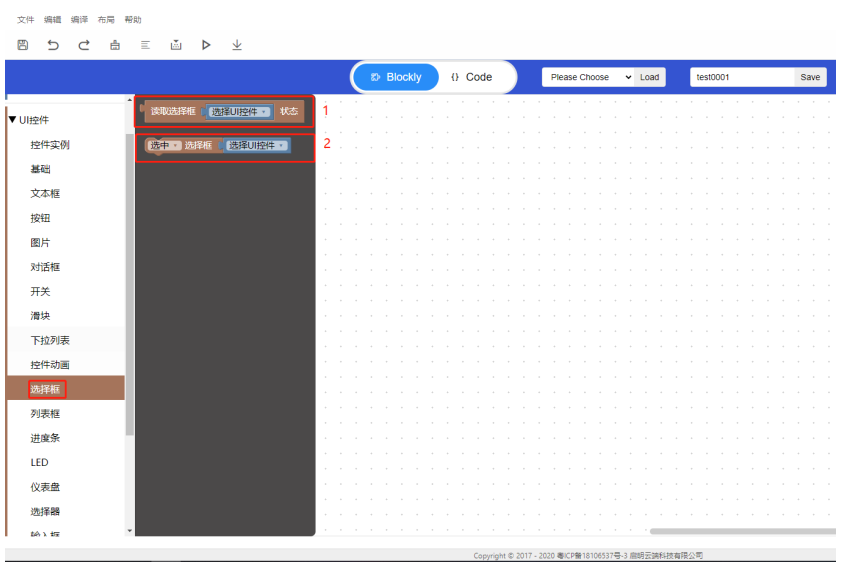866x571 pixels.
Task: Select the 按钮 category
Action: click(x=40, y=218)
